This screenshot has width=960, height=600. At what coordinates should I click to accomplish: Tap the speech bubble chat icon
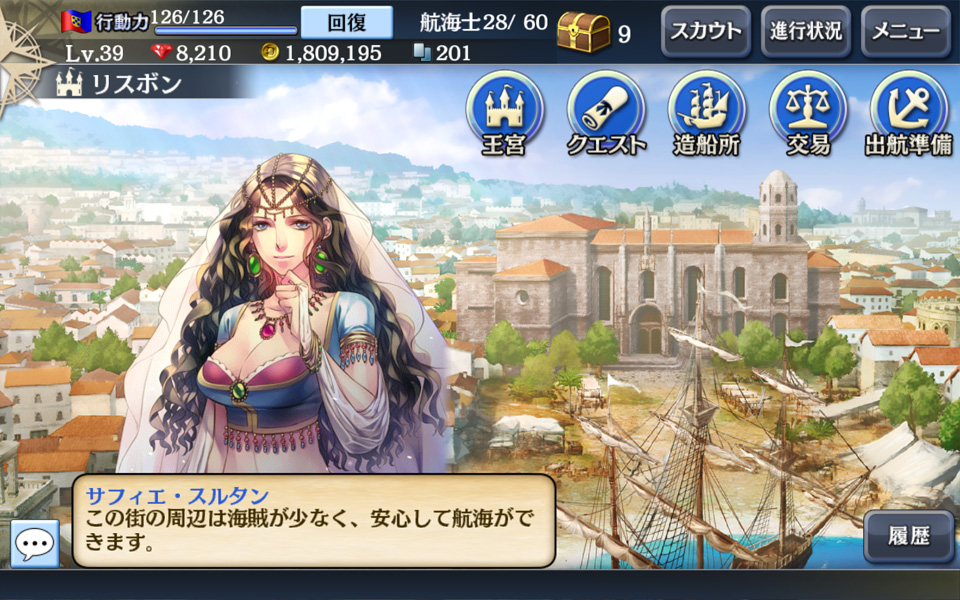pyautogui.click(x=35, y=543)
